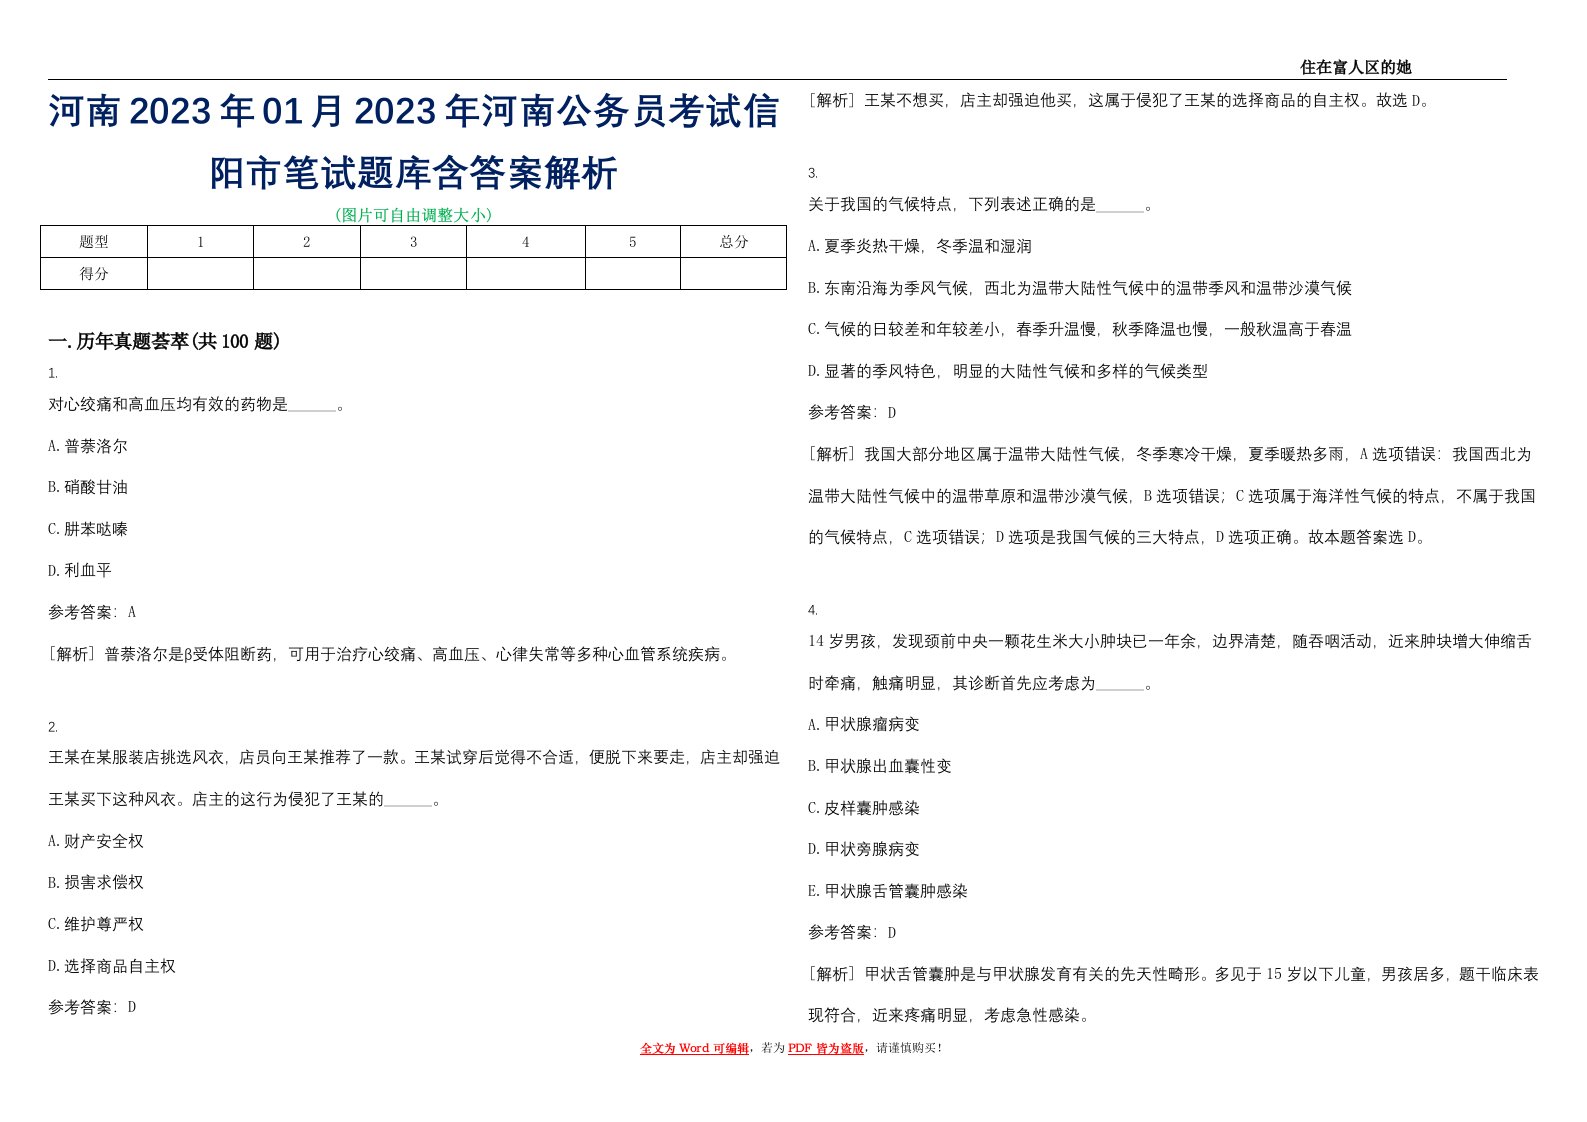Select option B.甲状腺出血囊性变
Viewport: 1587px width, 1122px height.
(x=880, y=767)
